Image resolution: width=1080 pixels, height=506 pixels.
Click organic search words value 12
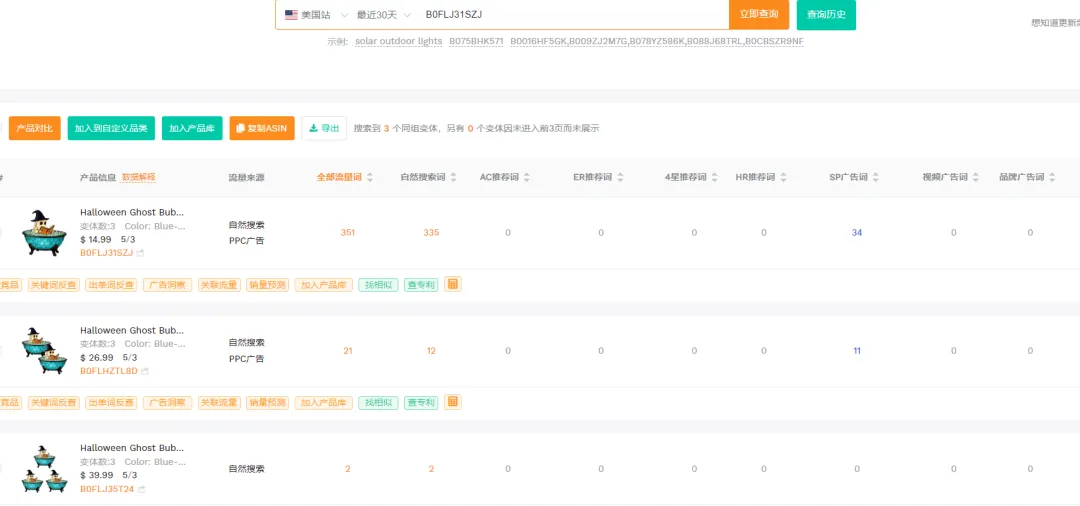click(x=431, y=351)
